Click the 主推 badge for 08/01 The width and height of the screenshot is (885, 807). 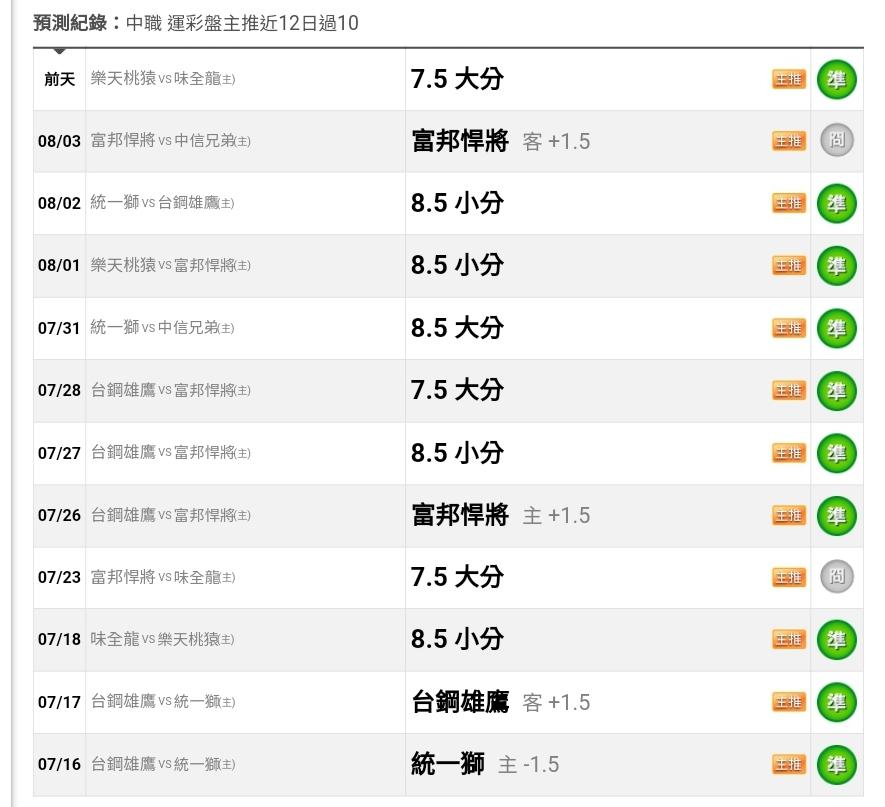tap(788, 266)
